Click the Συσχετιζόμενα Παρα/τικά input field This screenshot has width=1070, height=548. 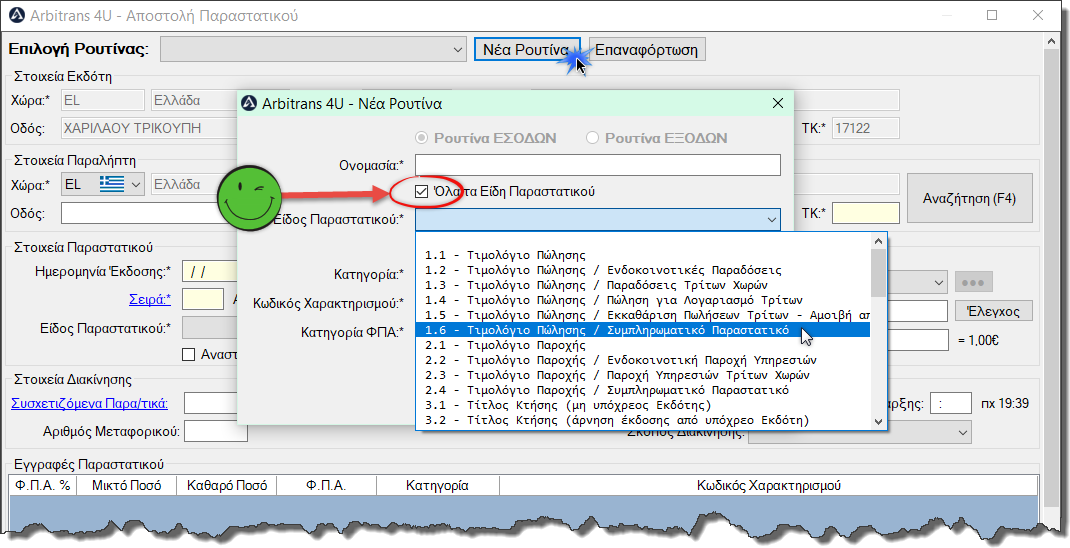[x=210, y=403]
